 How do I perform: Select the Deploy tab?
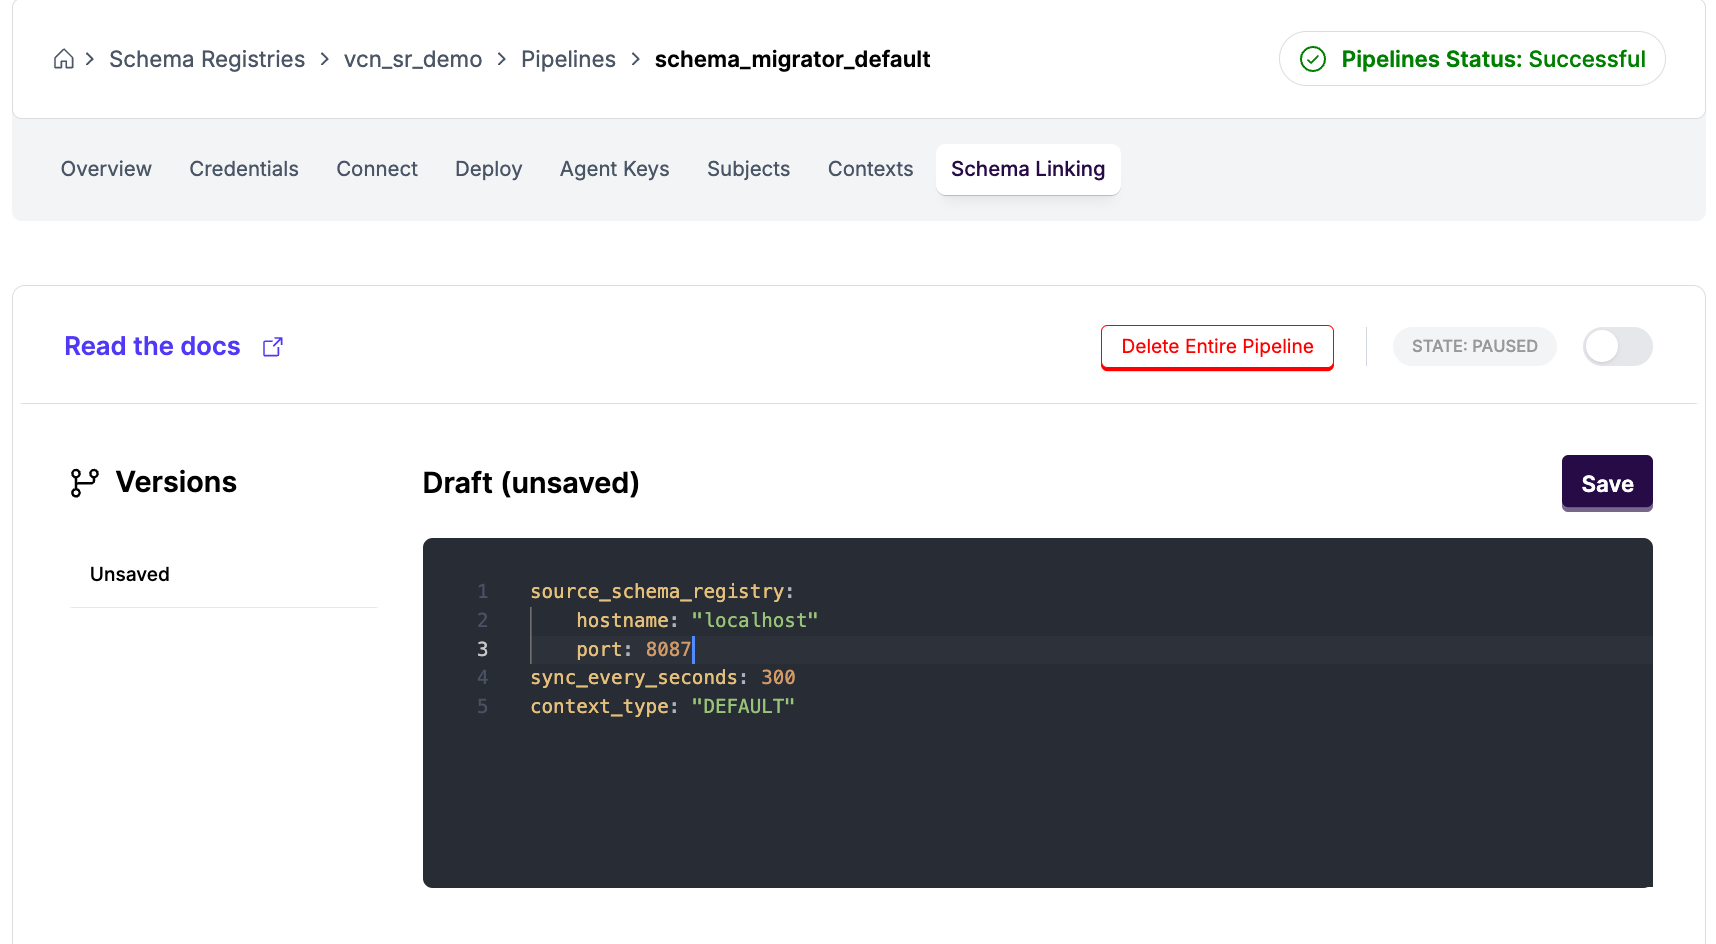[x=488, y=169]
